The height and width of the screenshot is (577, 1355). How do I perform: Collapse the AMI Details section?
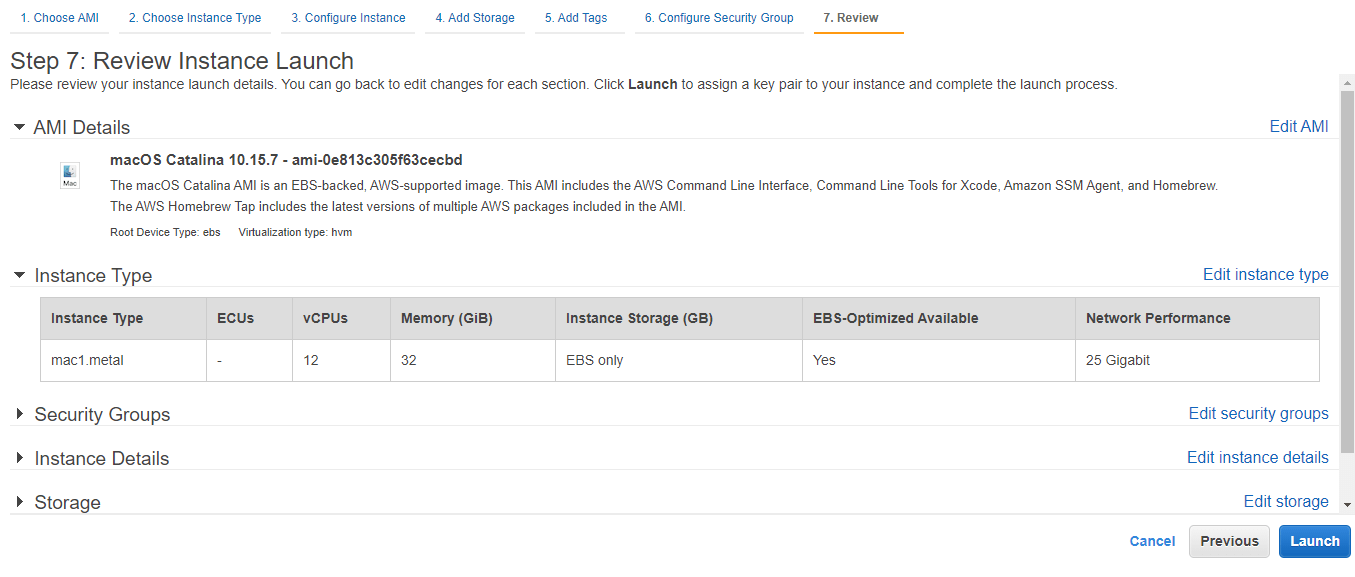19,128
